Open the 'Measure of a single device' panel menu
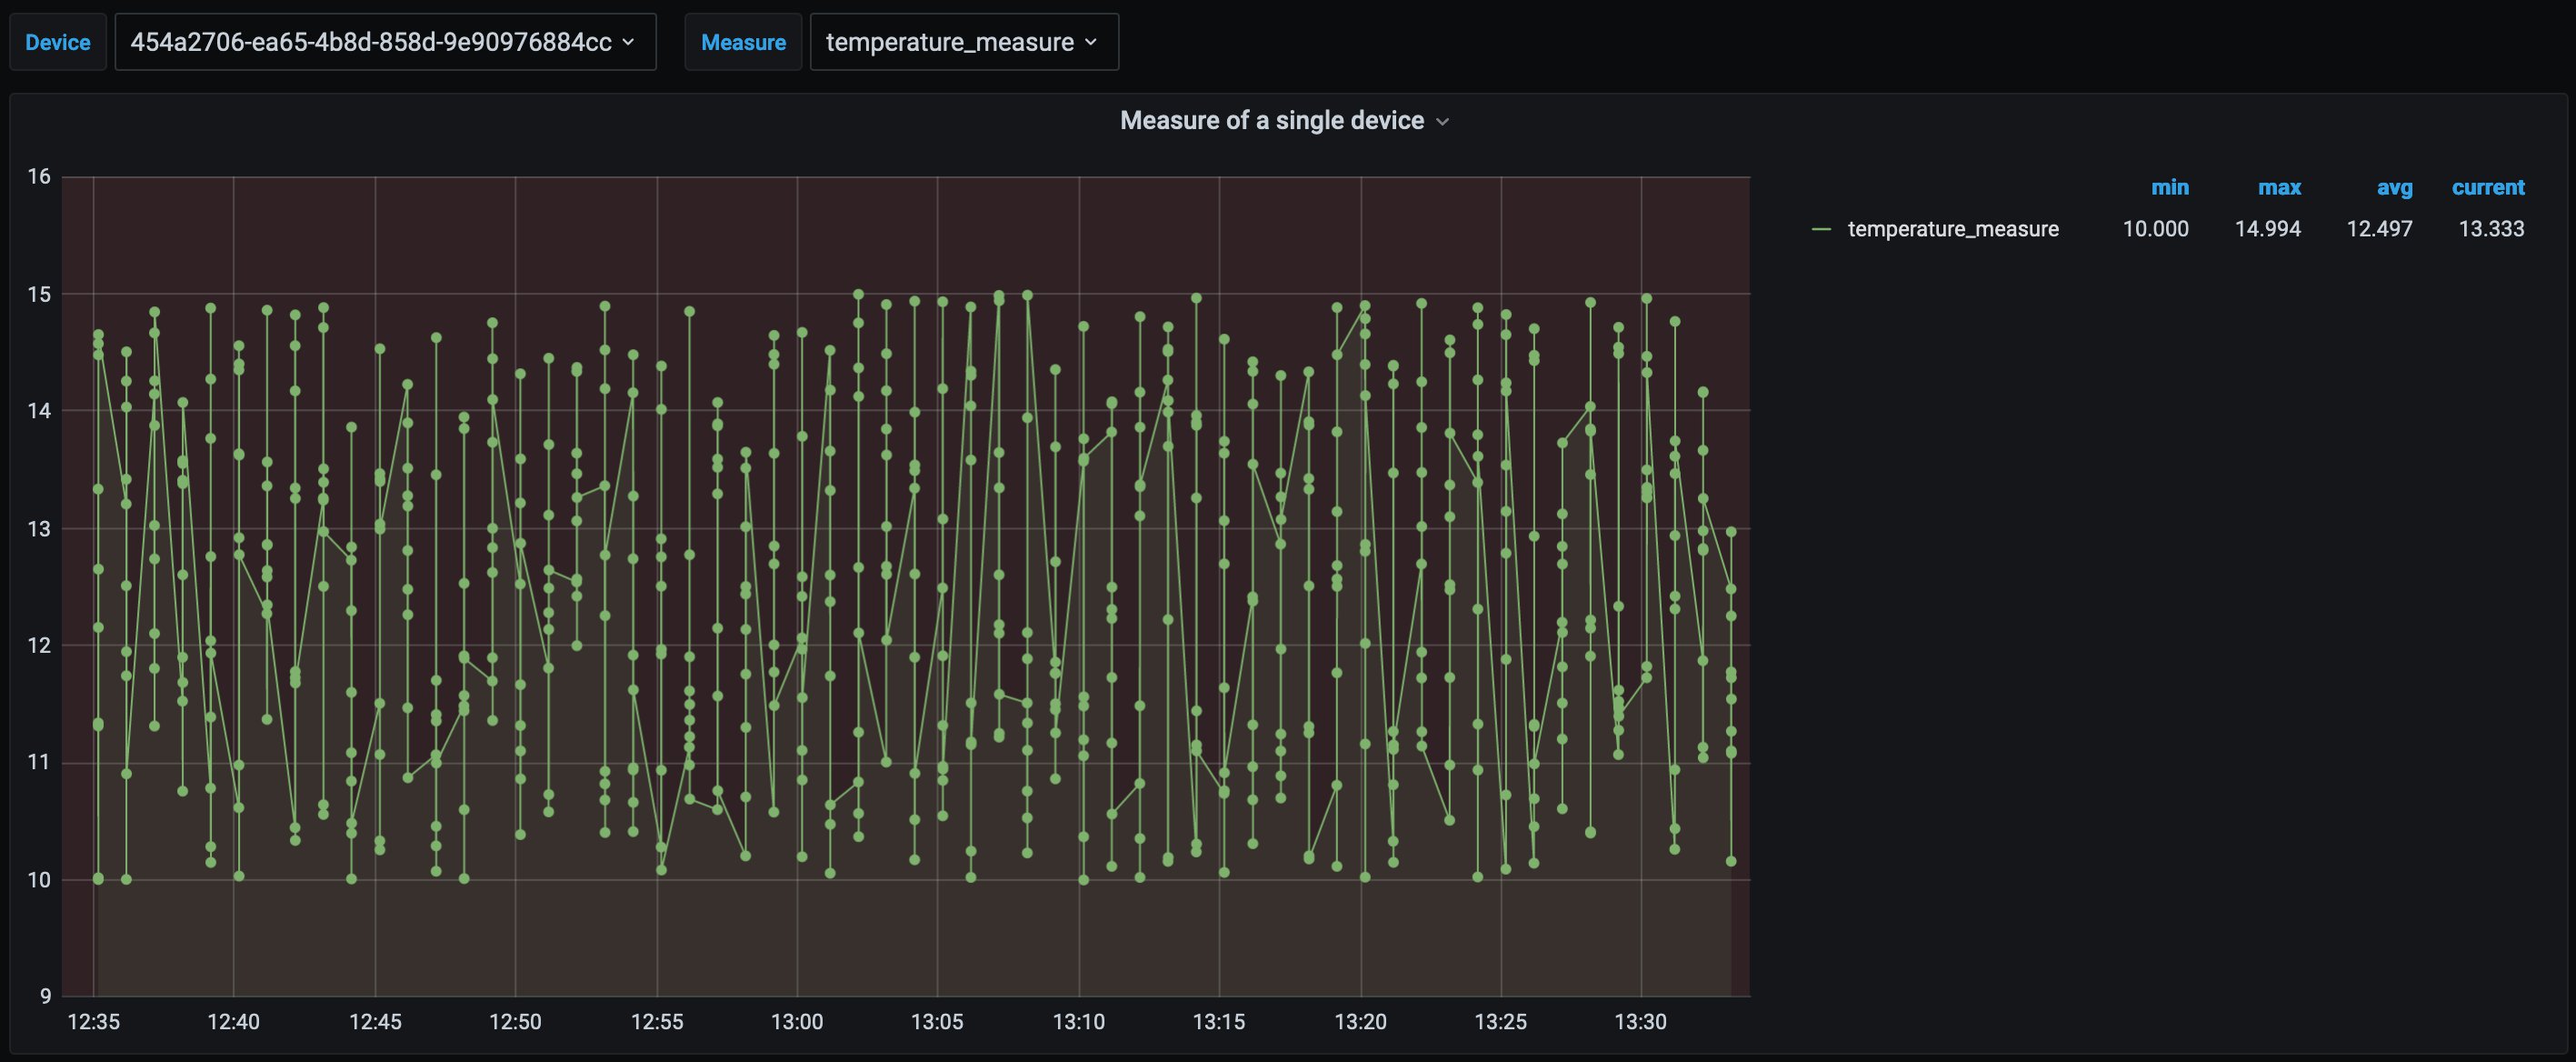 click(x=1284, y=121)
